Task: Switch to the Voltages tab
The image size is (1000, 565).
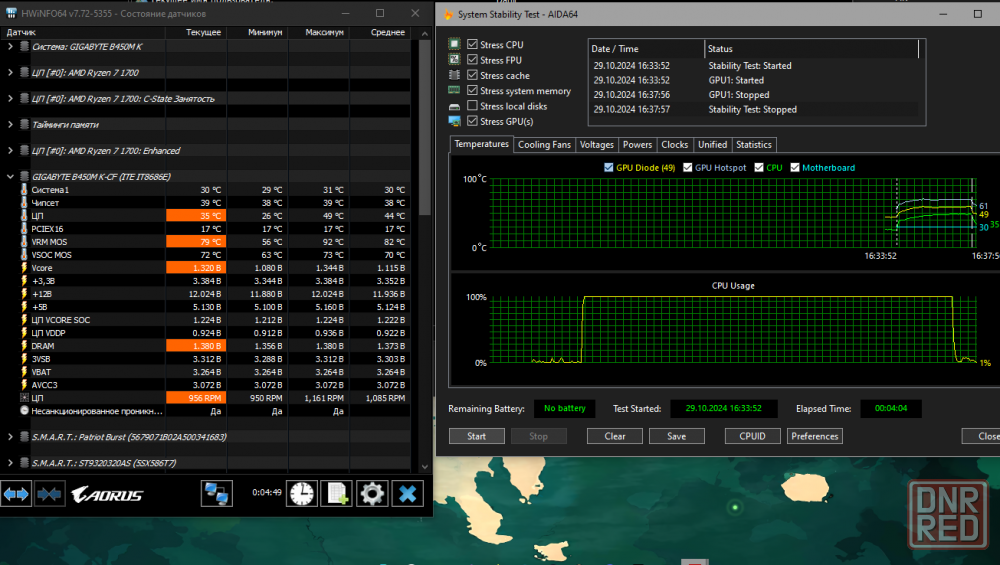Action: (596, 145)
